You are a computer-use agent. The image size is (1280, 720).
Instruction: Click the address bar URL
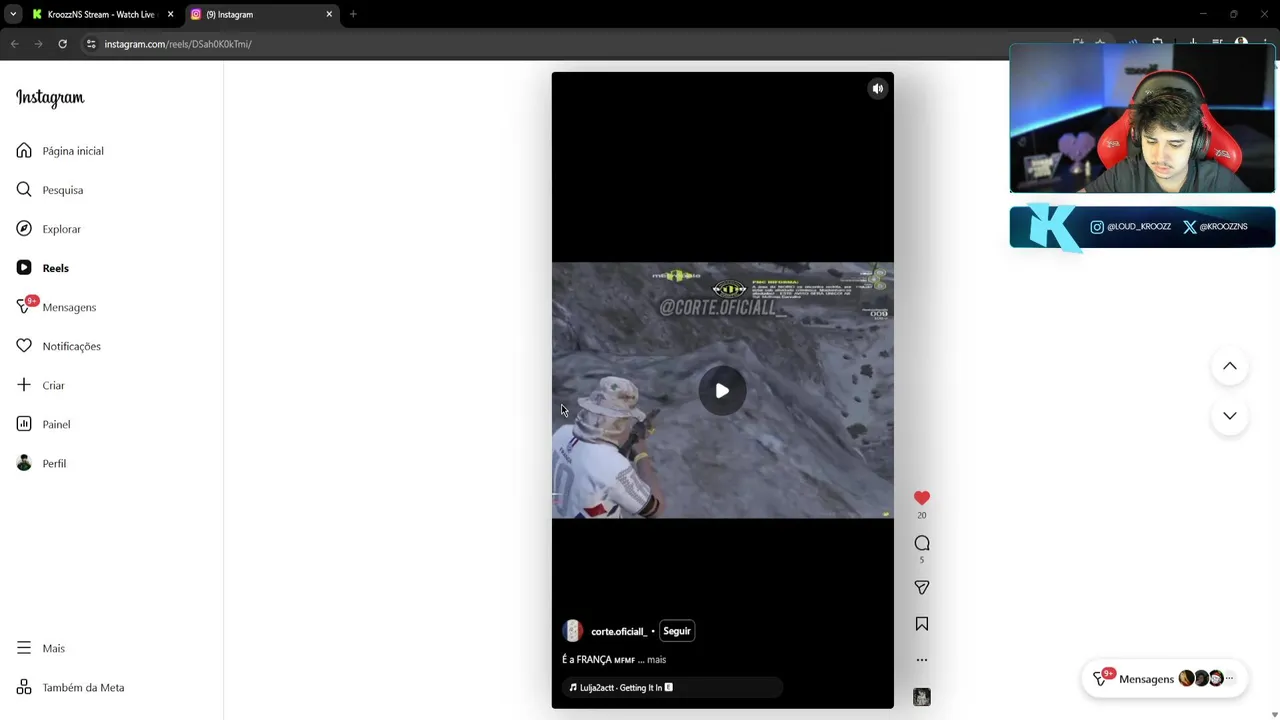pyautogui.click(x=177, y=44)
